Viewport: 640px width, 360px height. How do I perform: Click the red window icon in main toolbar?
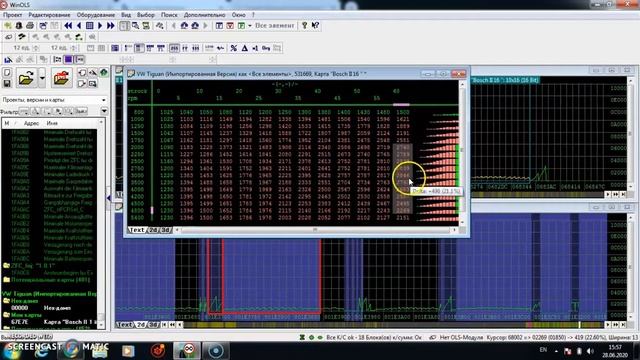pyautogui.click(x=230, y=26)
